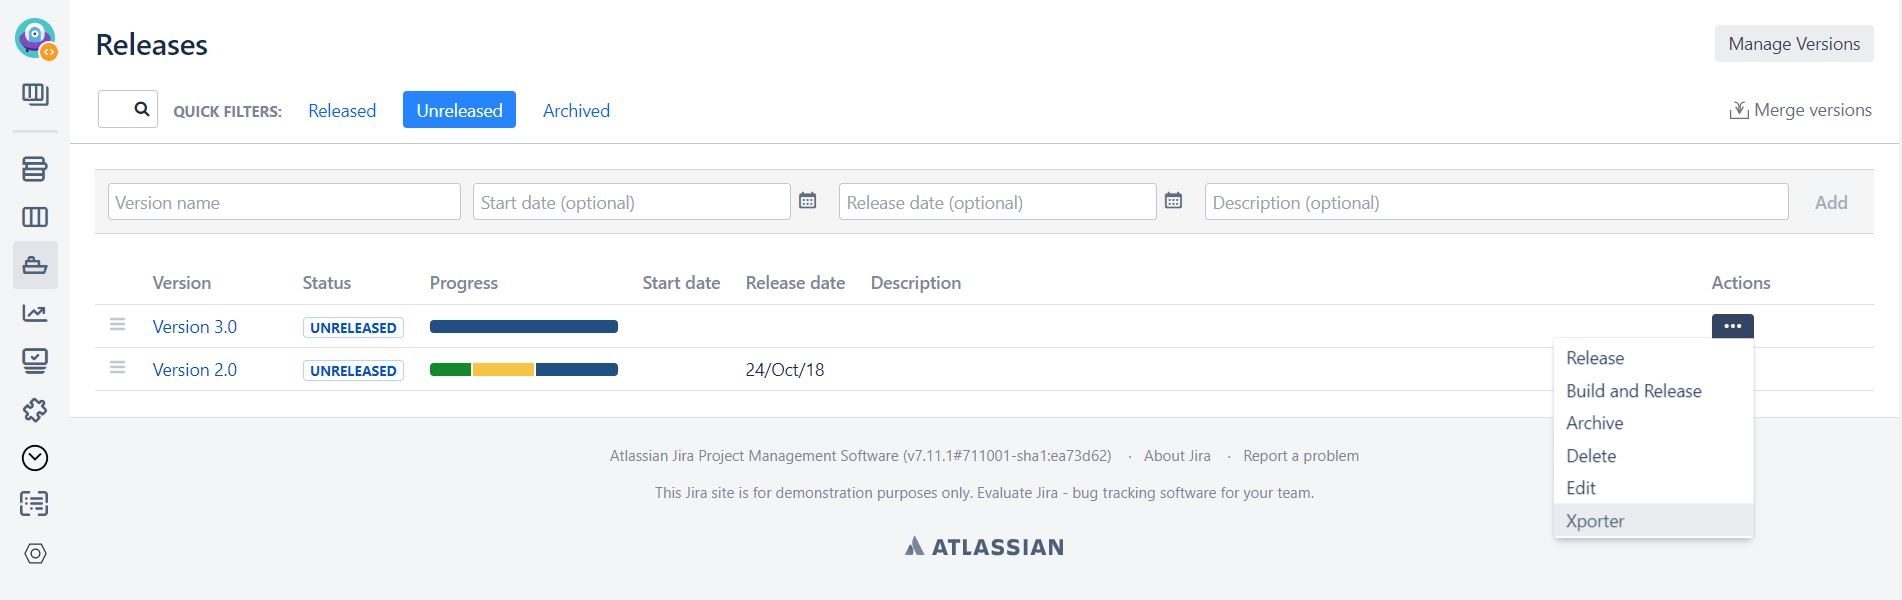Toggle the Released quick filter
The height and width of the screenshot is (600, 1902).
click(342, 110)
